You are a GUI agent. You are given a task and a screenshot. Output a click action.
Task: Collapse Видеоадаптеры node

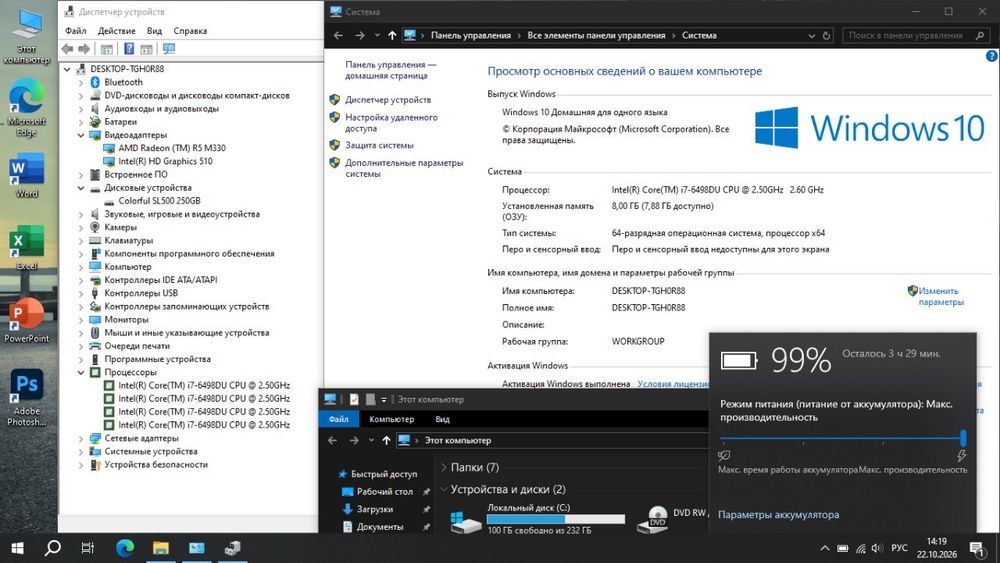pos(81,135)
